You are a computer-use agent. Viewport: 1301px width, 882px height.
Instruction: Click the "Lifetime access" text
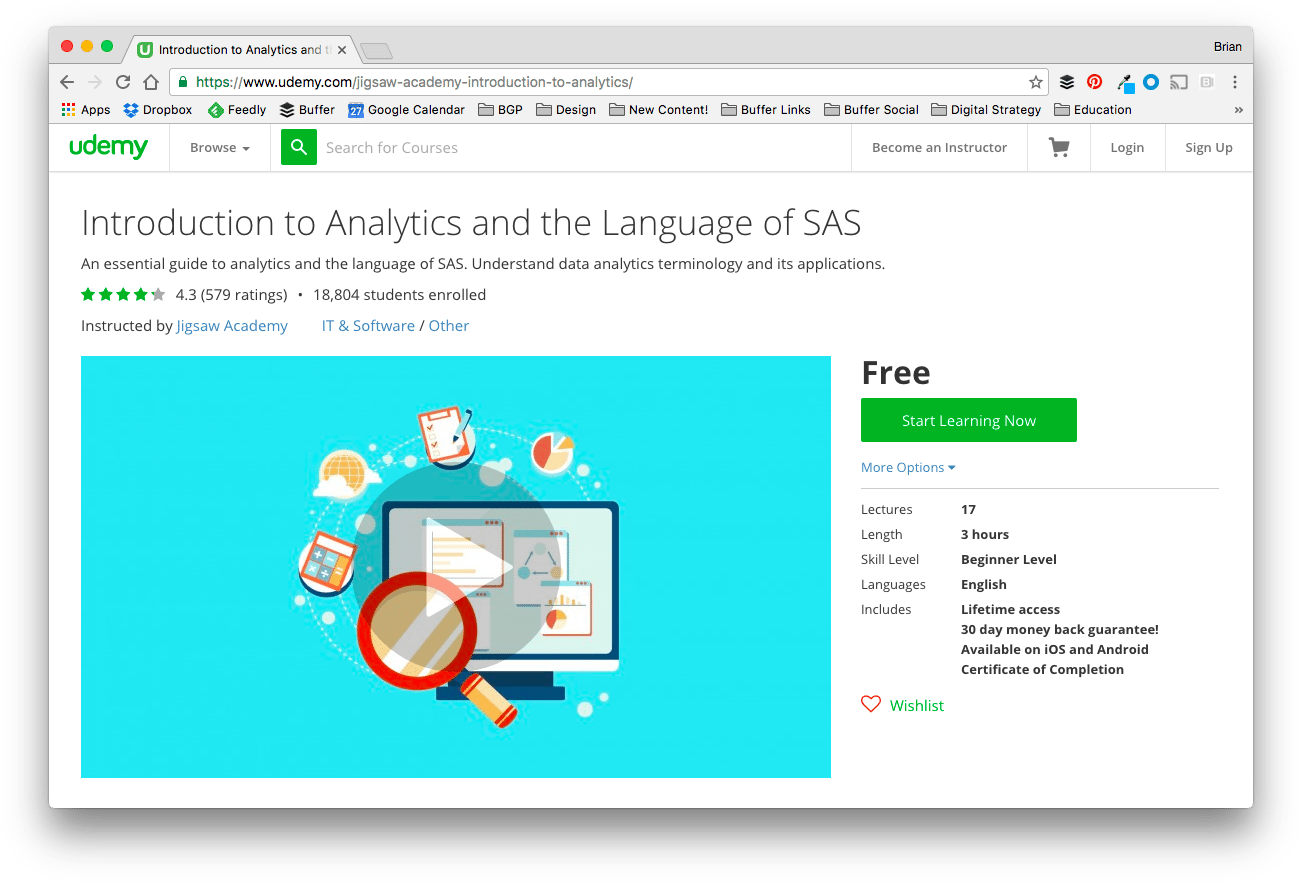1010,609
